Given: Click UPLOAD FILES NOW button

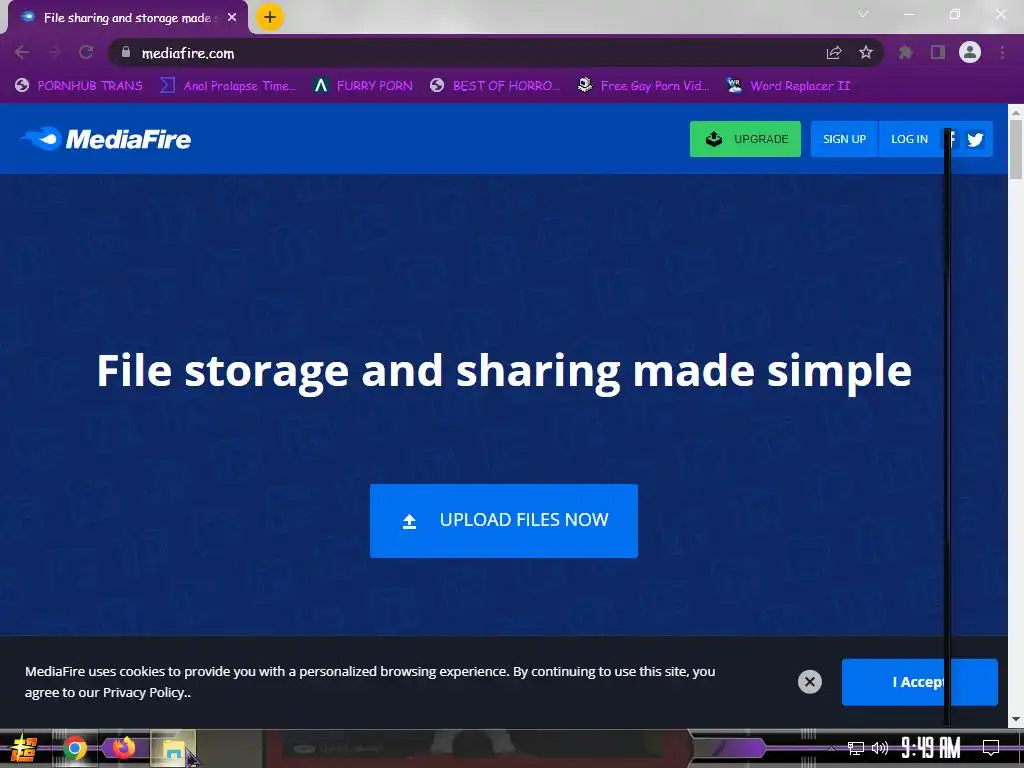Looking at the screenshot, I should tap(504, 520).
